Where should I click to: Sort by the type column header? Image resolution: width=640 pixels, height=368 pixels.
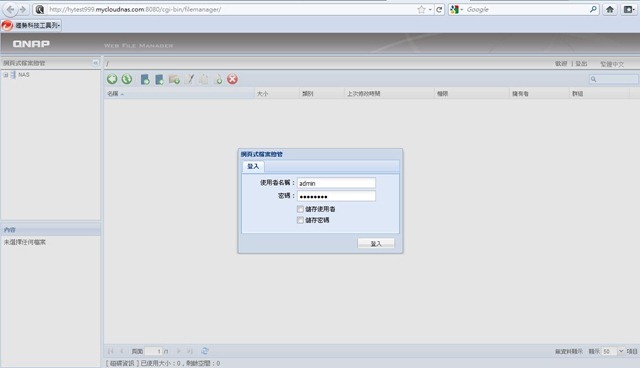[322, 93]
